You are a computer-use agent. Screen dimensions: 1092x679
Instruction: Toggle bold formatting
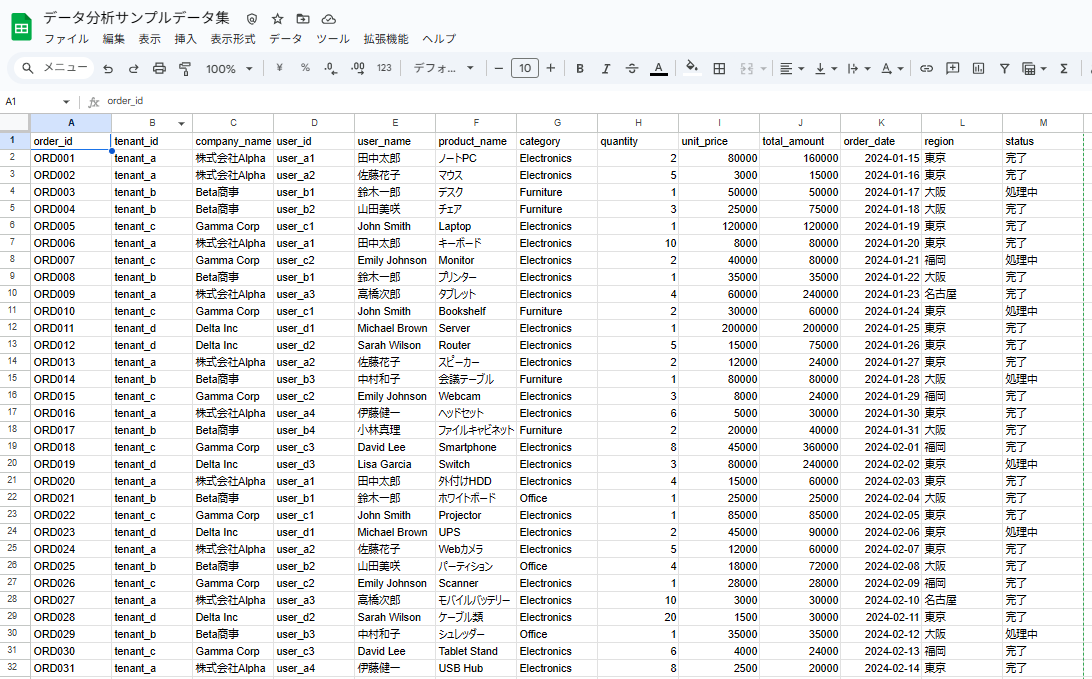point(579,69)
